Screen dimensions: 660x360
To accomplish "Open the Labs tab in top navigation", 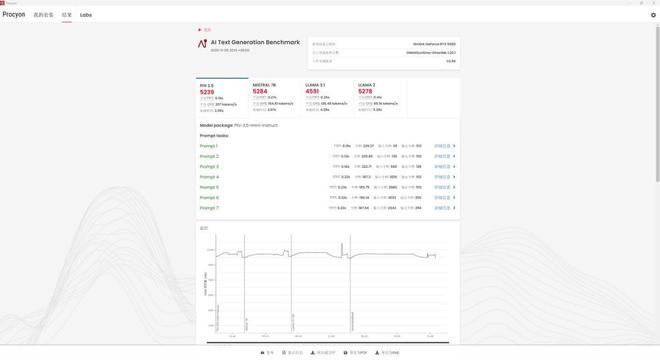I will pyautogui.click(x=86, y=15).
